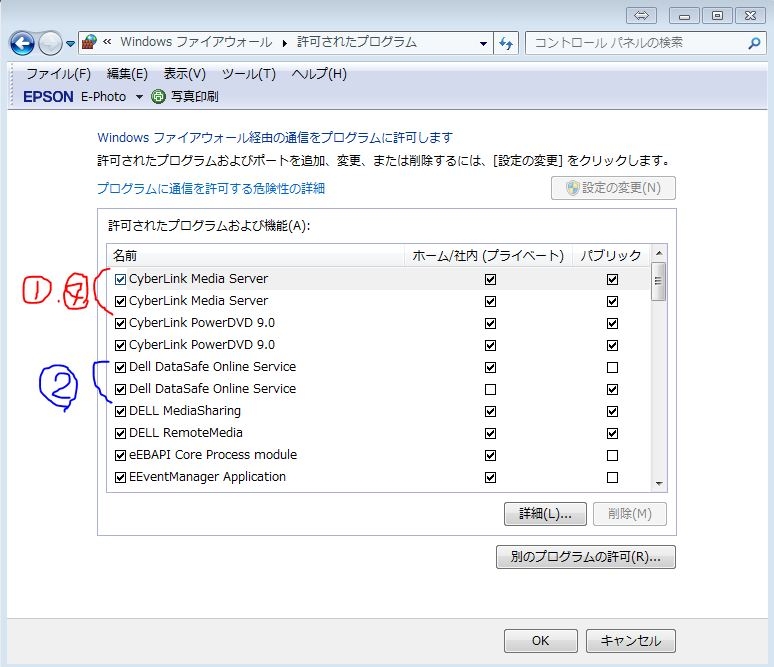Click the 詳細(L)... button
Image resolution: width=774 pixels, height=667 pixels.
[x=545, y=514]
